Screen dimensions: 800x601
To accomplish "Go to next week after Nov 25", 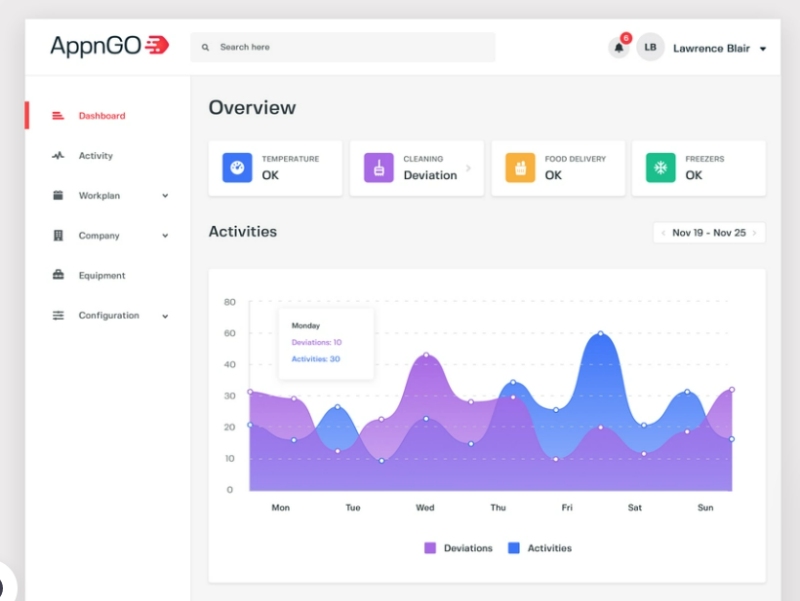I will [755, 233].
